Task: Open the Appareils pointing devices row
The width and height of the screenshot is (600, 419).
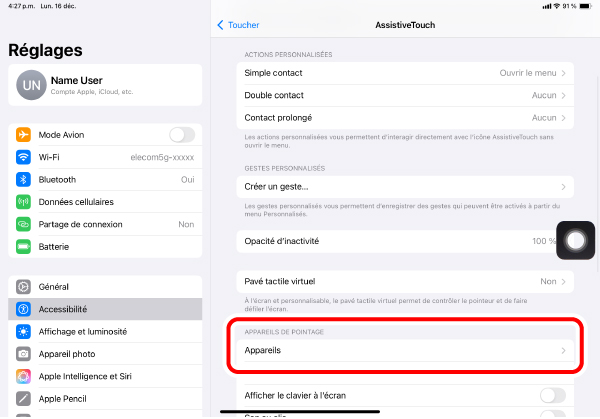Action: [406, 351]
